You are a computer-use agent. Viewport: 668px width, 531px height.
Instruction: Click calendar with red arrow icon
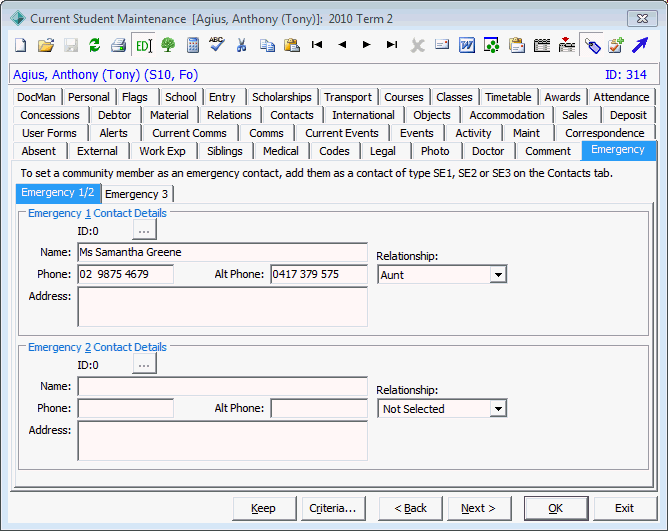(x=567, y=45)
